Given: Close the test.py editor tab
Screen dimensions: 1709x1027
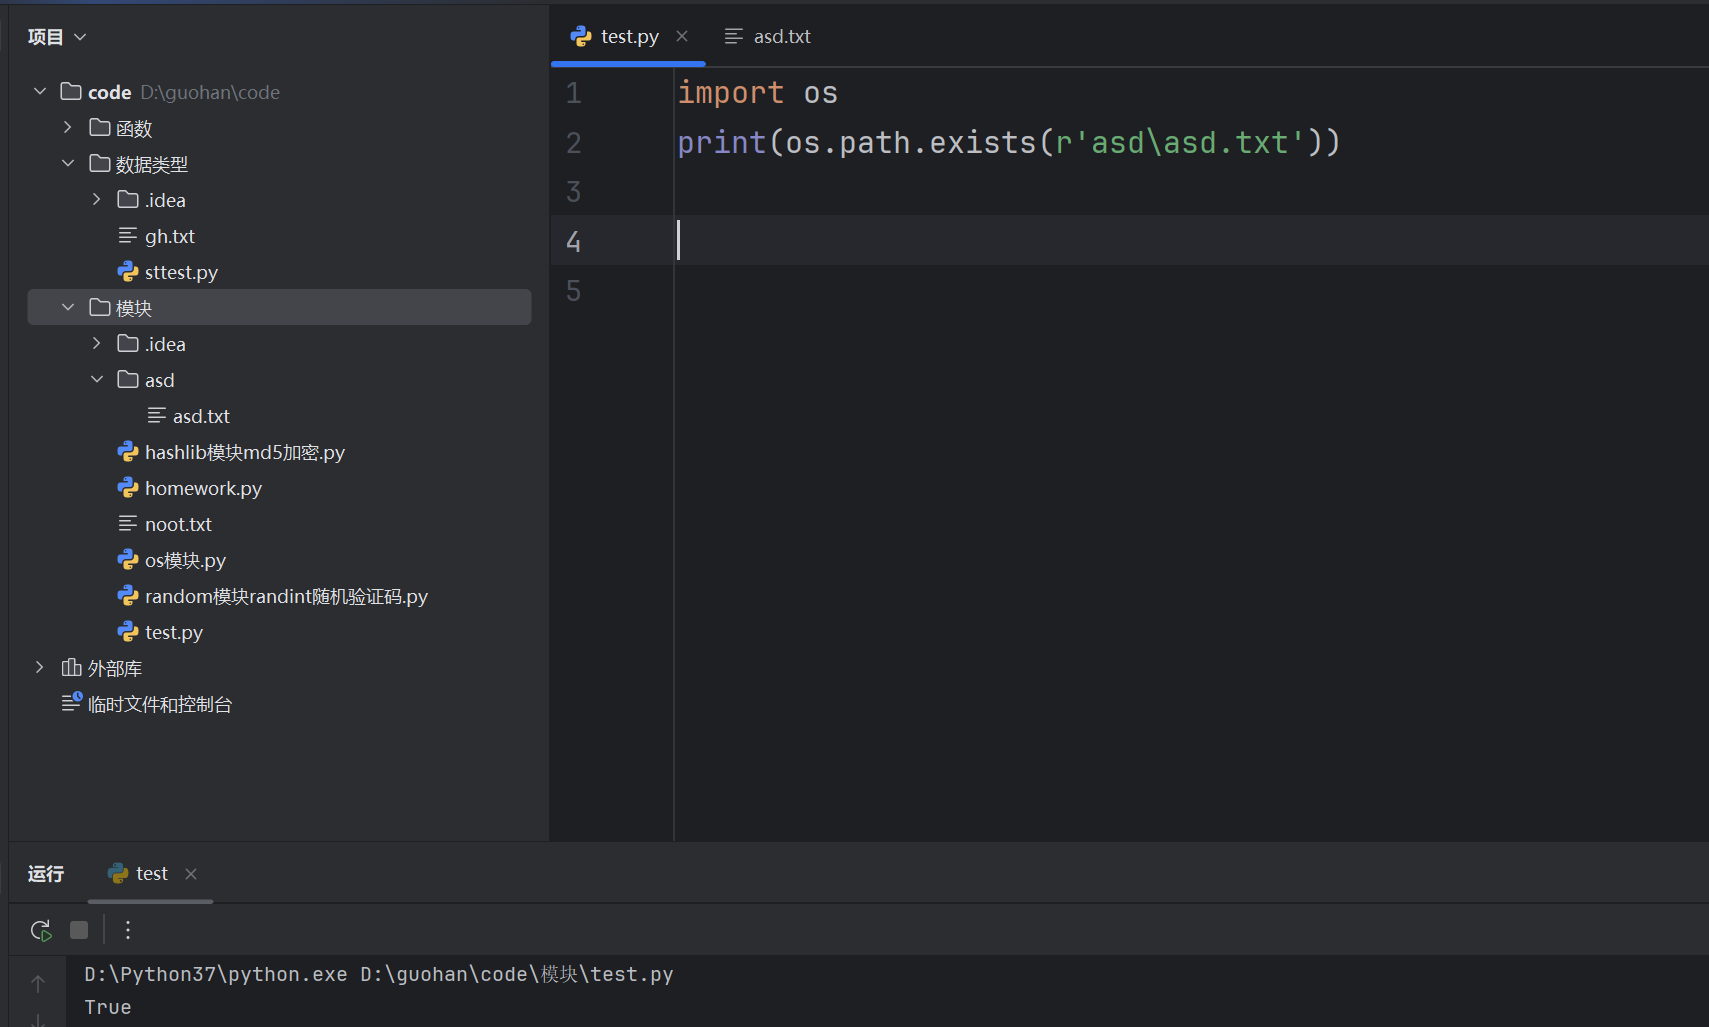Looking at the screenshot, I should (682, 36).
